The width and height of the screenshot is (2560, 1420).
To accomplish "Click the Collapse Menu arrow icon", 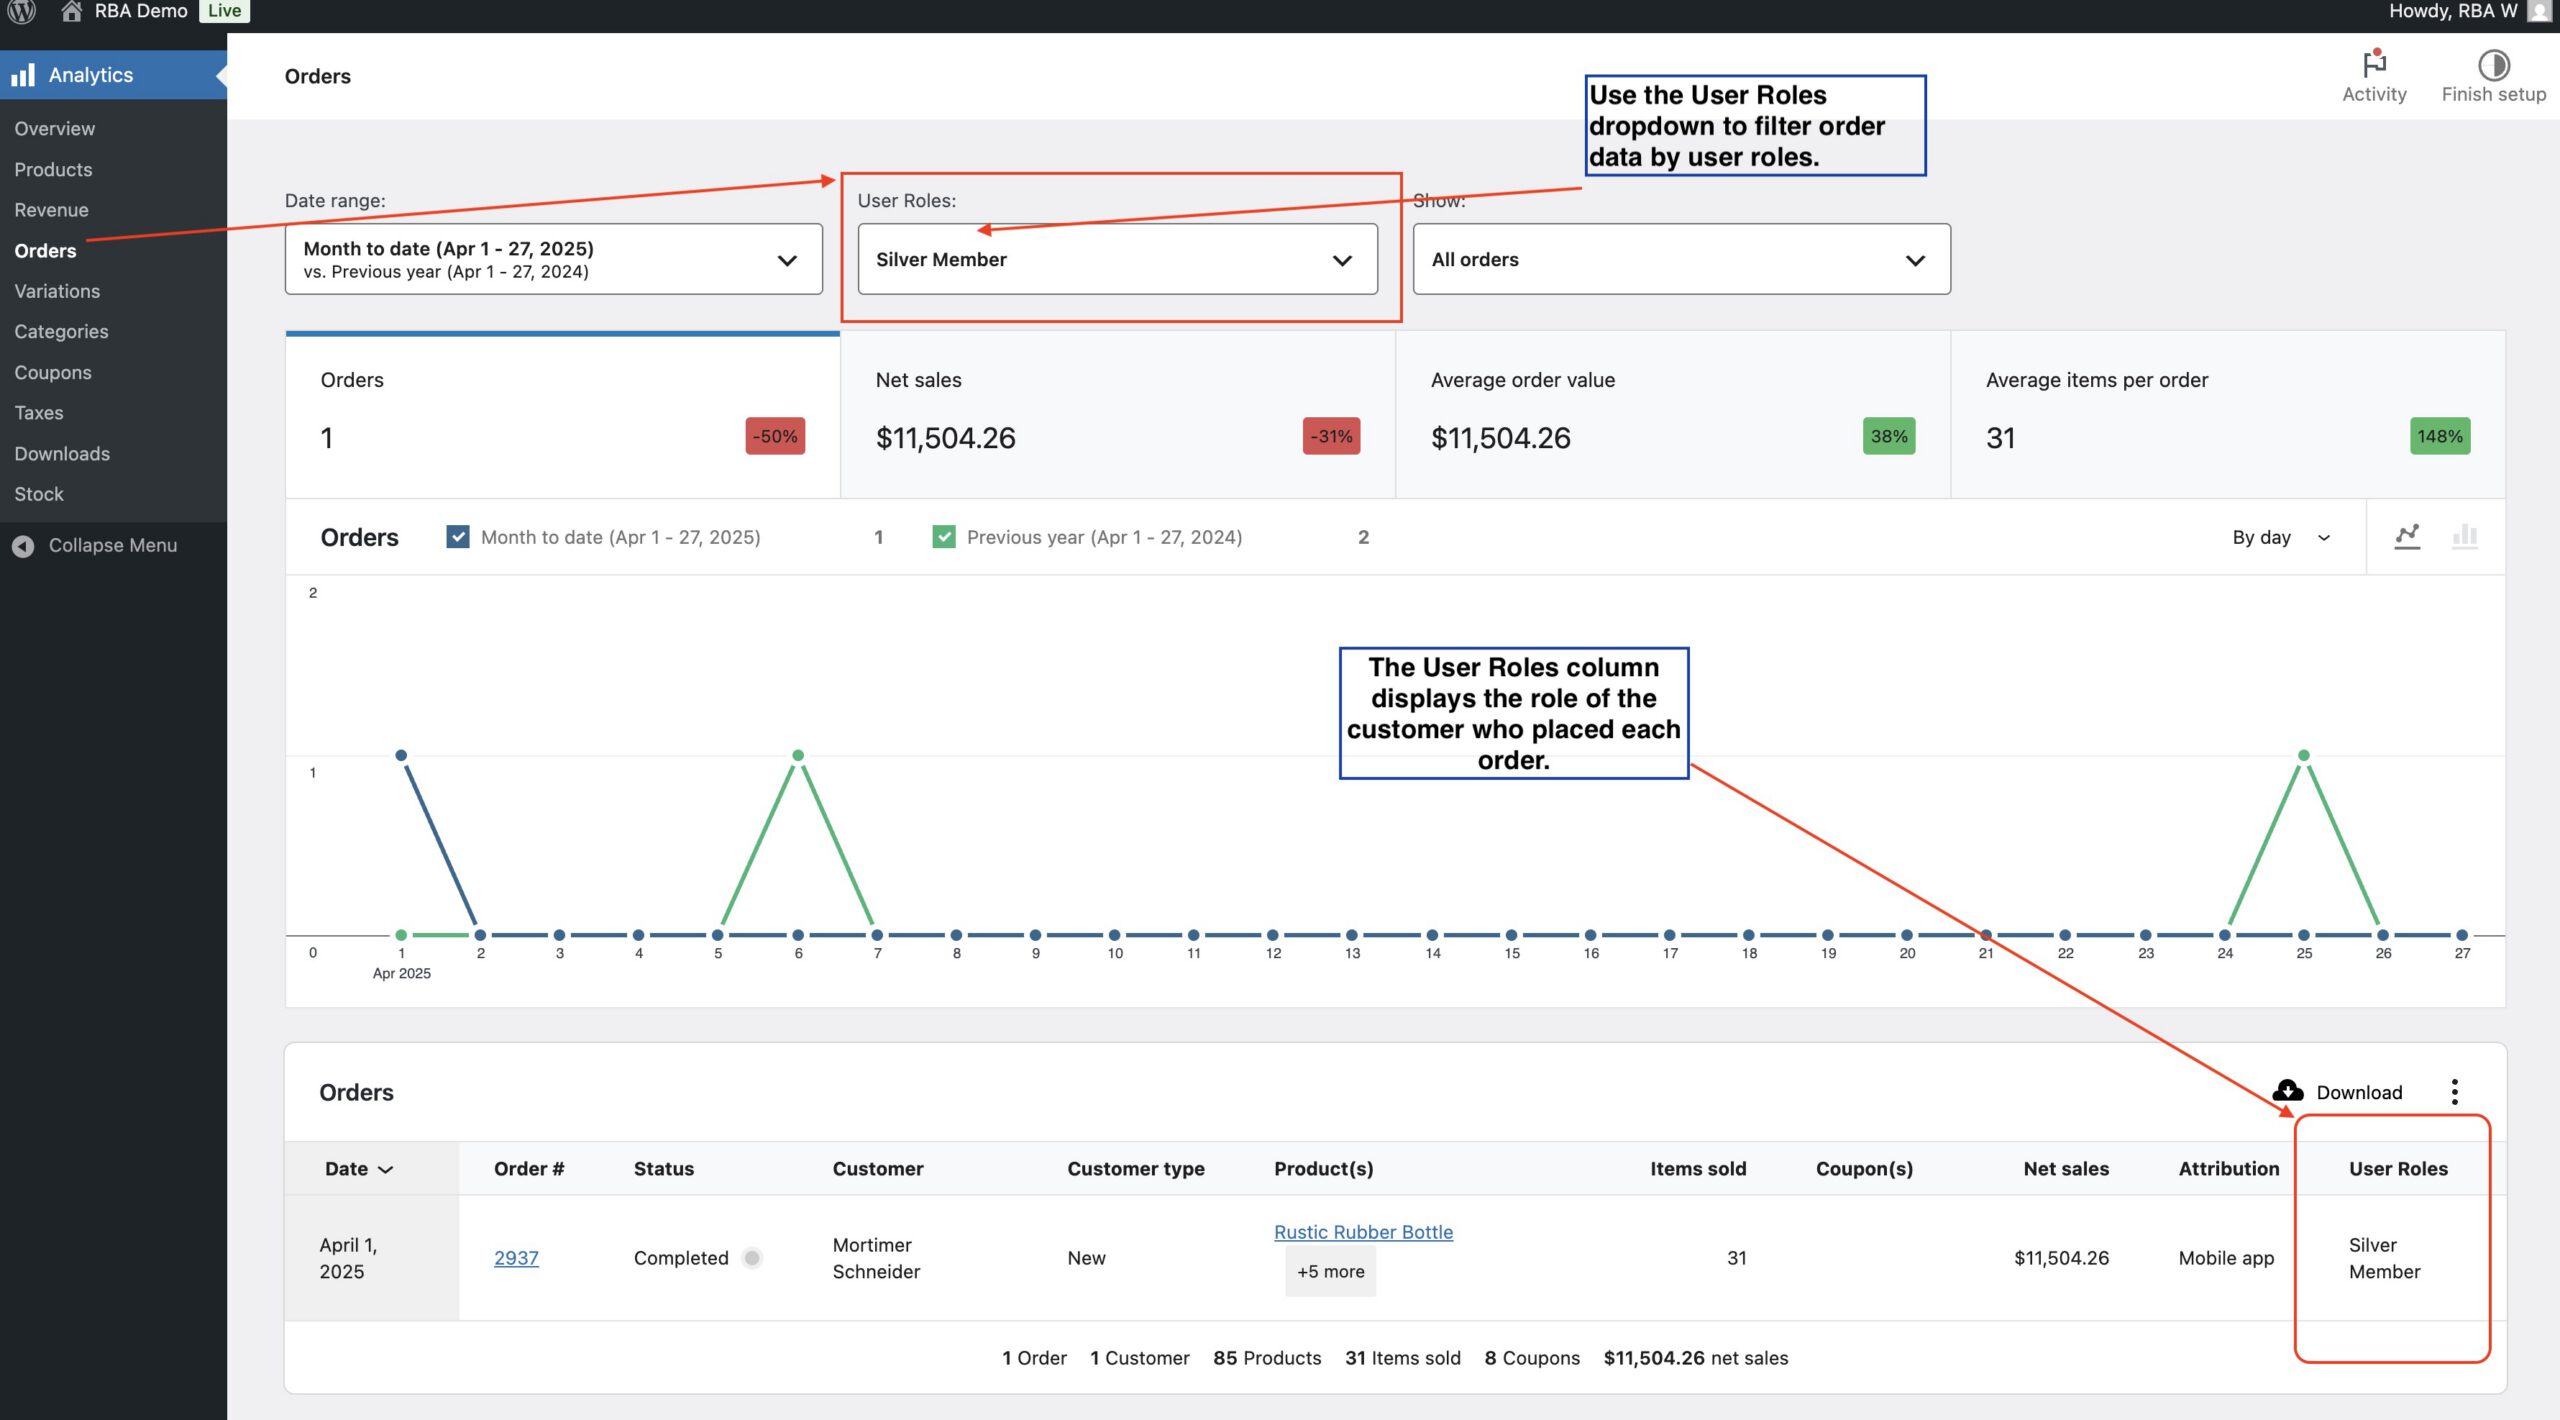I will pos(23,546).
